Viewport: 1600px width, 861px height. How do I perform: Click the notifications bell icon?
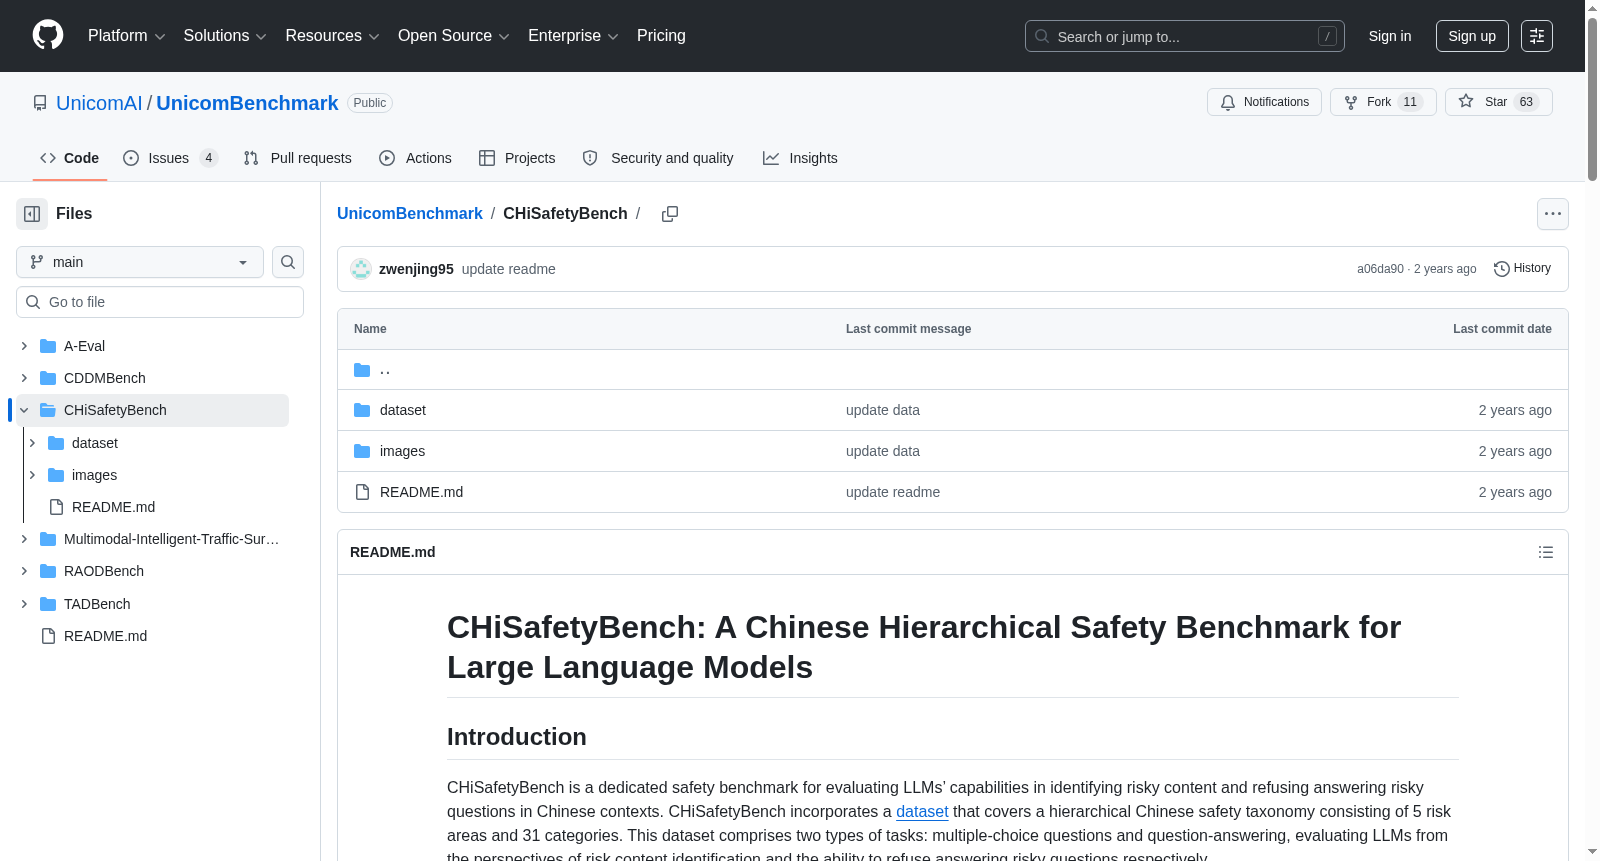[x=1228, y=102]
